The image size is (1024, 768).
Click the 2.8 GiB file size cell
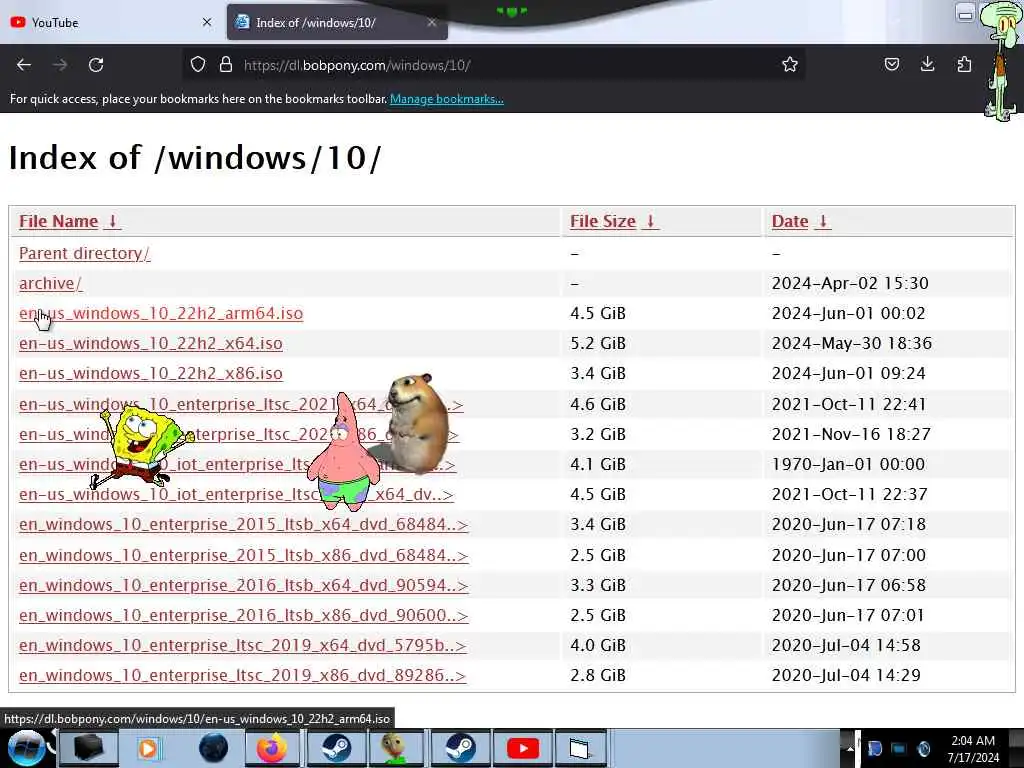[x=598, y=675]
